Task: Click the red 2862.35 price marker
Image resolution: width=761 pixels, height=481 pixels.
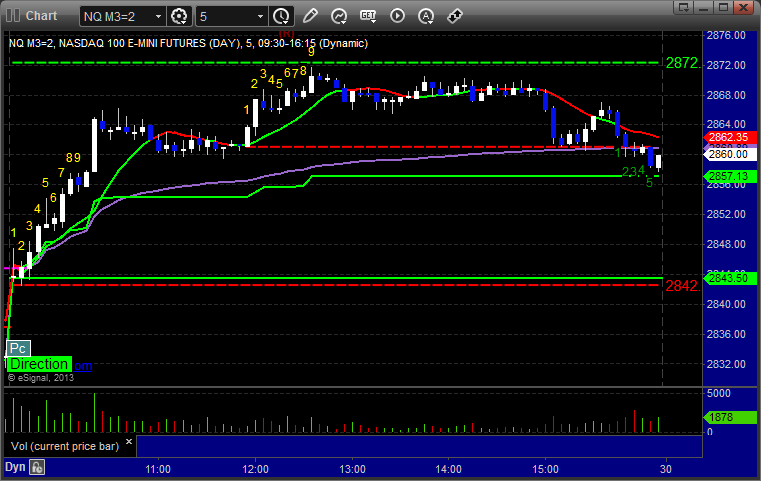Action: pos(730,137)
